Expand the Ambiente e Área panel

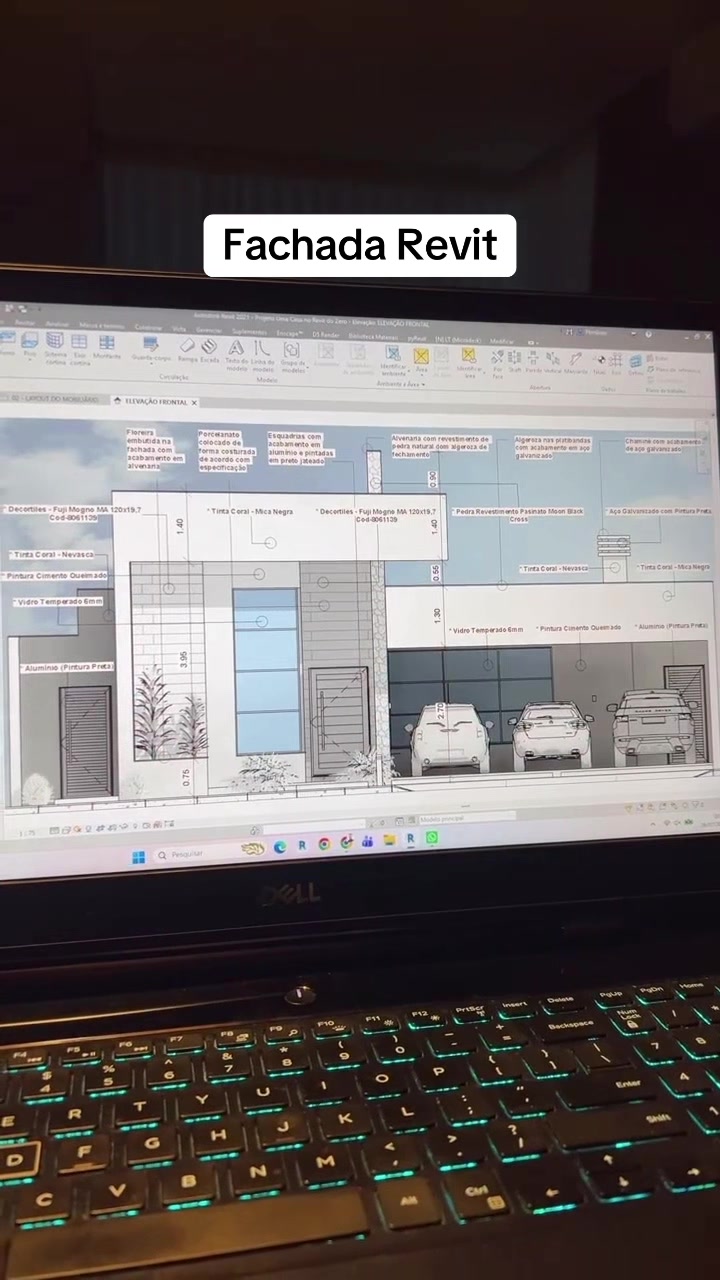[x=401, y=384]
